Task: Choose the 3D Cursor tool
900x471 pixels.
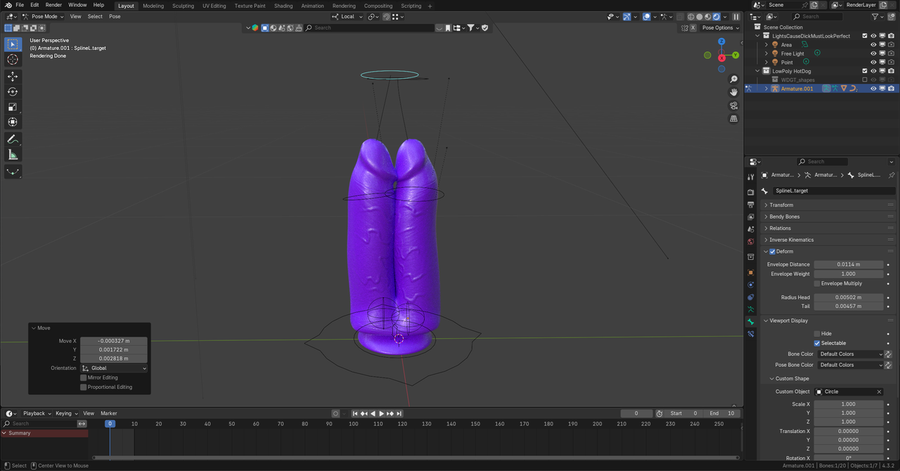Action: point(13,60)
